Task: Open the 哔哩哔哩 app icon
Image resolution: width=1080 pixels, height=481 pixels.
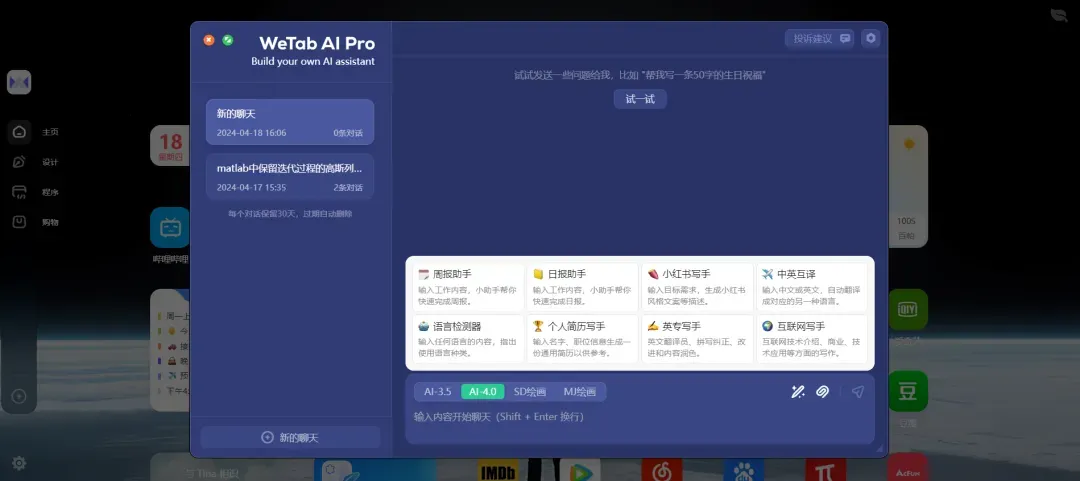Action: point(170,227)
